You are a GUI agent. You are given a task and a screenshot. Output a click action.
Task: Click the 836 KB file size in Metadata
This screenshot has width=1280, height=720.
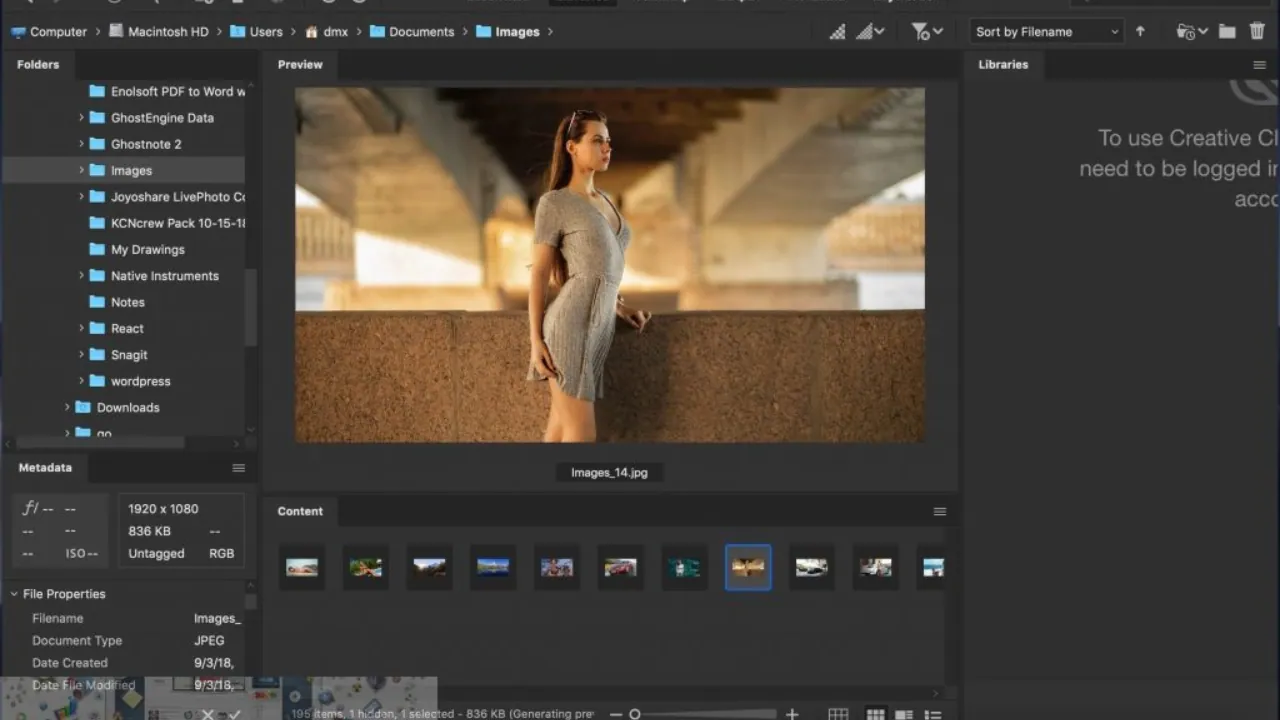(149, 531)
